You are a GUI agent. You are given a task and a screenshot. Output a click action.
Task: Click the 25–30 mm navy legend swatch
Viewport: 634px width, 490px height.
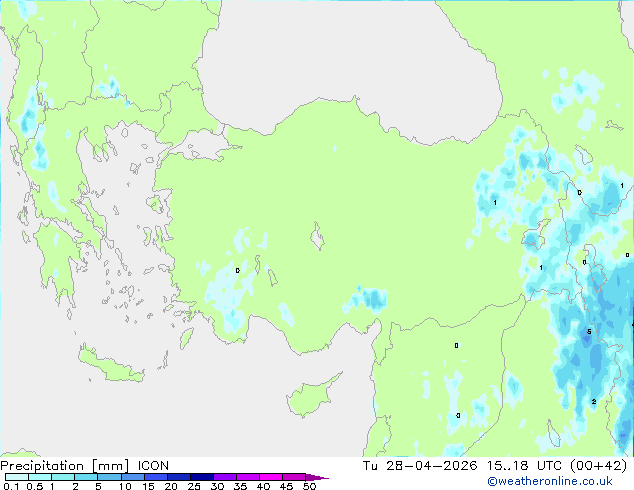(201, 477)
